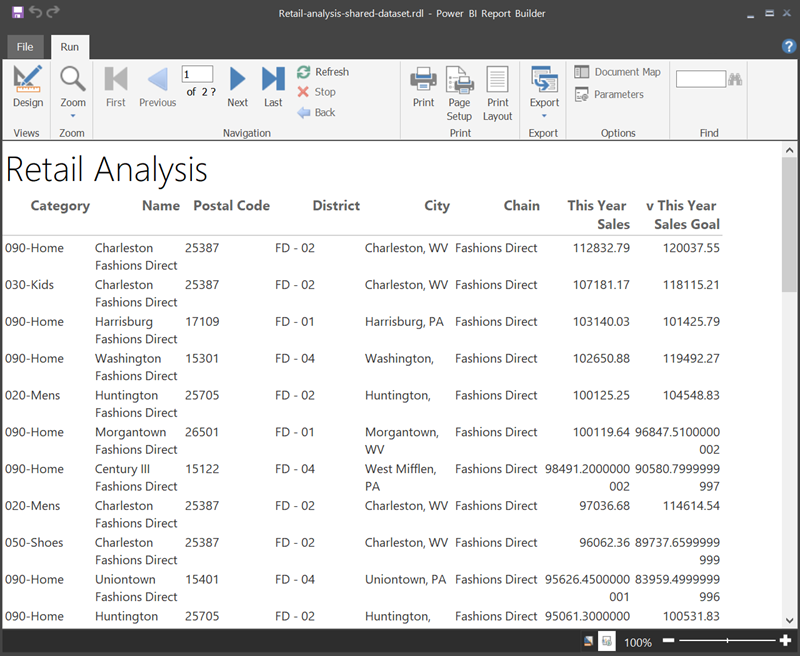The image size is (800, 656).
Task: Toggle the Document Map pane
Action: click(x=617, y=72)
